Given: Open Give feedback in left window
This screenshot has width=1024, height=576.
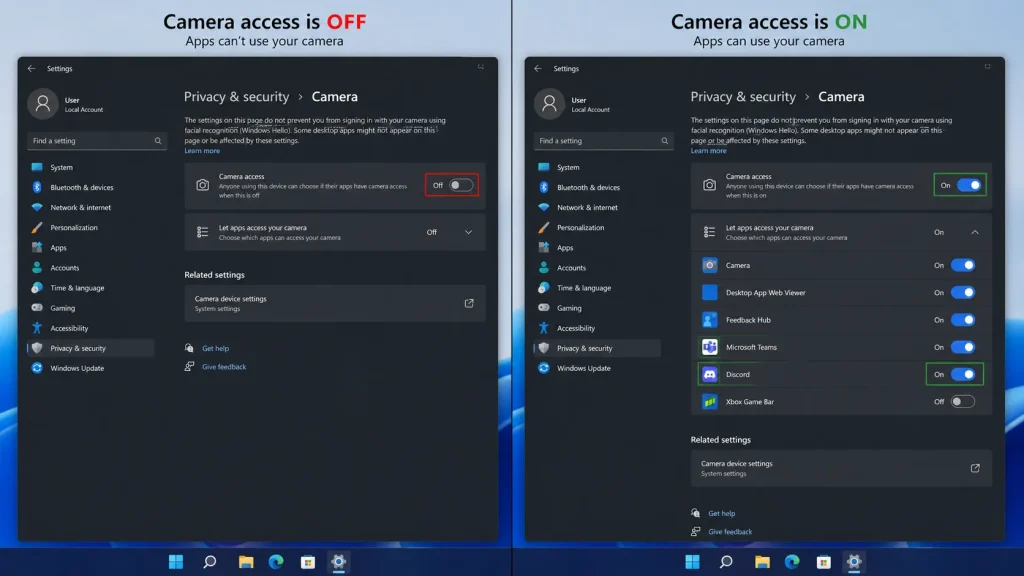Looking at the screenshot, I should [224, 367].
